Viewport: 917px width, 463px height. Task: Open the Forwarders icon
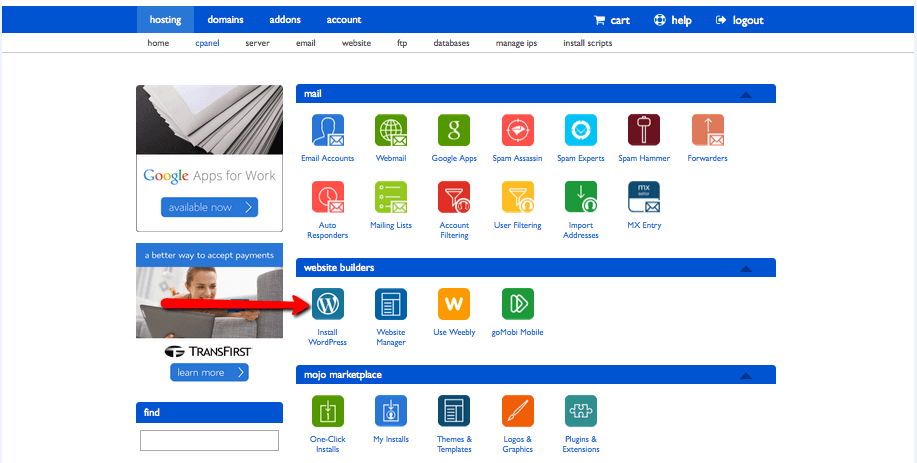[708, 130]
